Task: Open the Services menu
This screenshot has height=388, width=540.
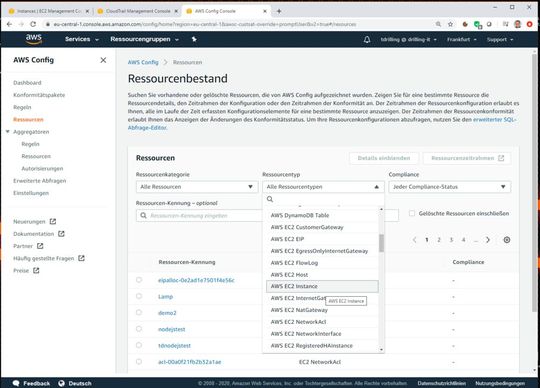Action: pyautogui.click(x=82, y=39)
